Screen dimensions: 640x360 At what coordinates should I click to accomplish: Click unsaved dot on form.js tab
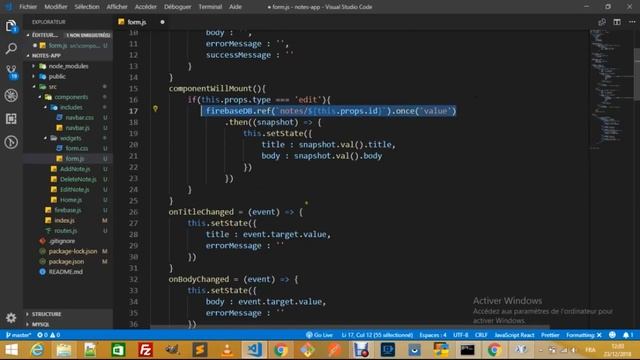pos(162,22)
